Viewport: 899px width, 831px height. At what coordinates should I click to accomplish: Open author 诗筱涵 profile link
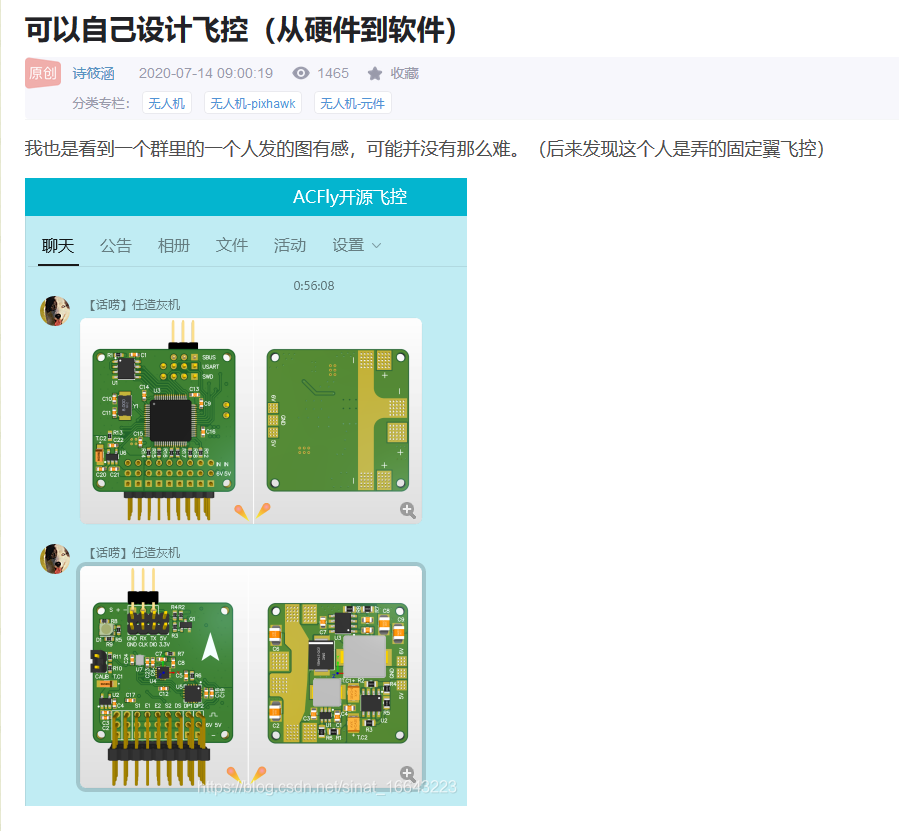click(x=93, y=73)
